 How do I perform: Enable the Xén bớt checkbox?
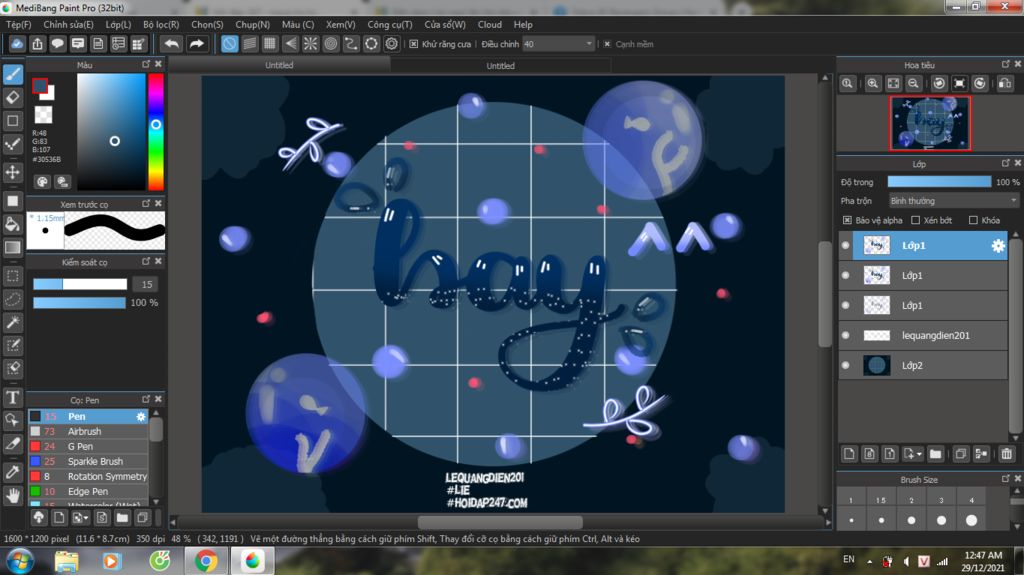pos(916,220)
